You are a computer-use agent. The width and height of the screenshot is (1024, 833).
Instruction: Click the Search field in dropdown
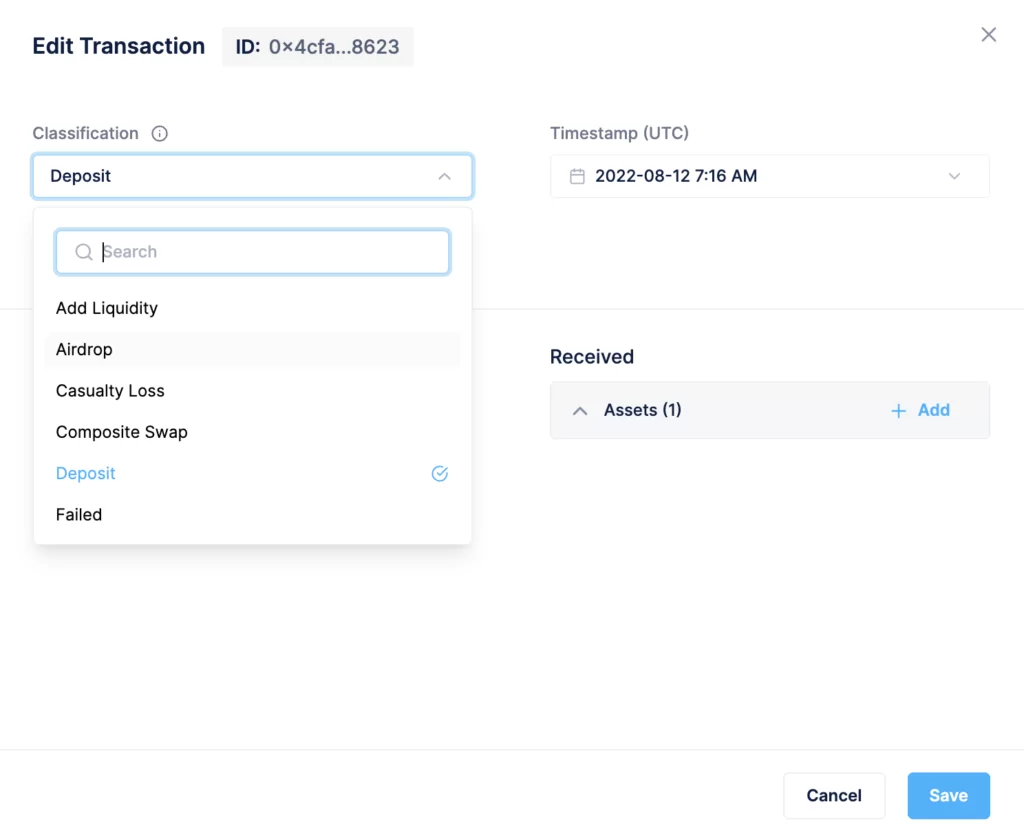253,252
